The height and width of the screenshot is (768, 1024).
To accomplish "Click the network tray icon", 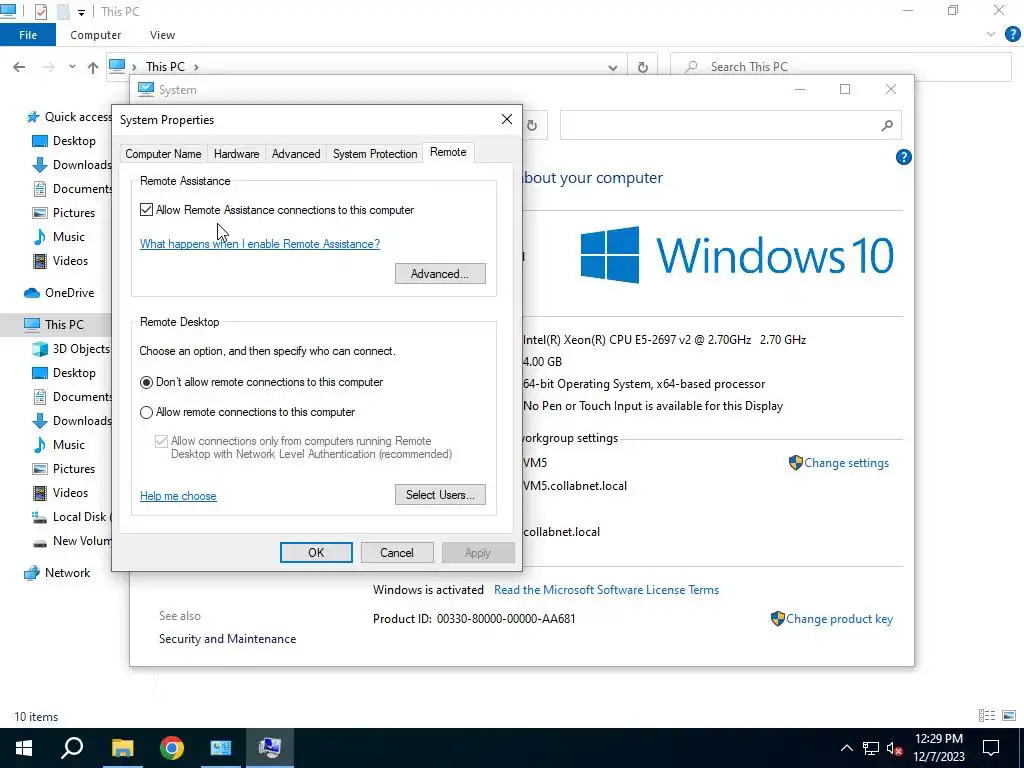I will pos(871,748).
